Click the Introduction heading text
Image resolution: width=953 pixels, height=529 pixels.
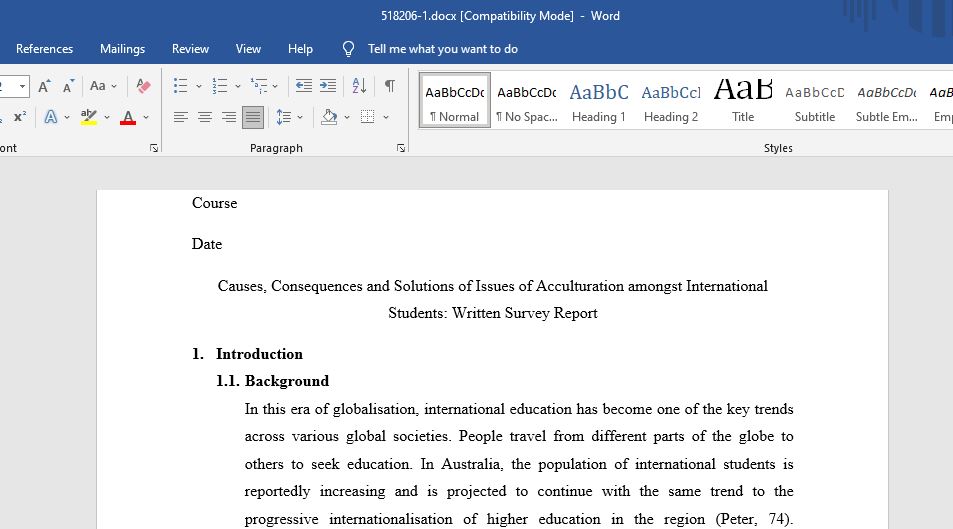coord(260,354)
